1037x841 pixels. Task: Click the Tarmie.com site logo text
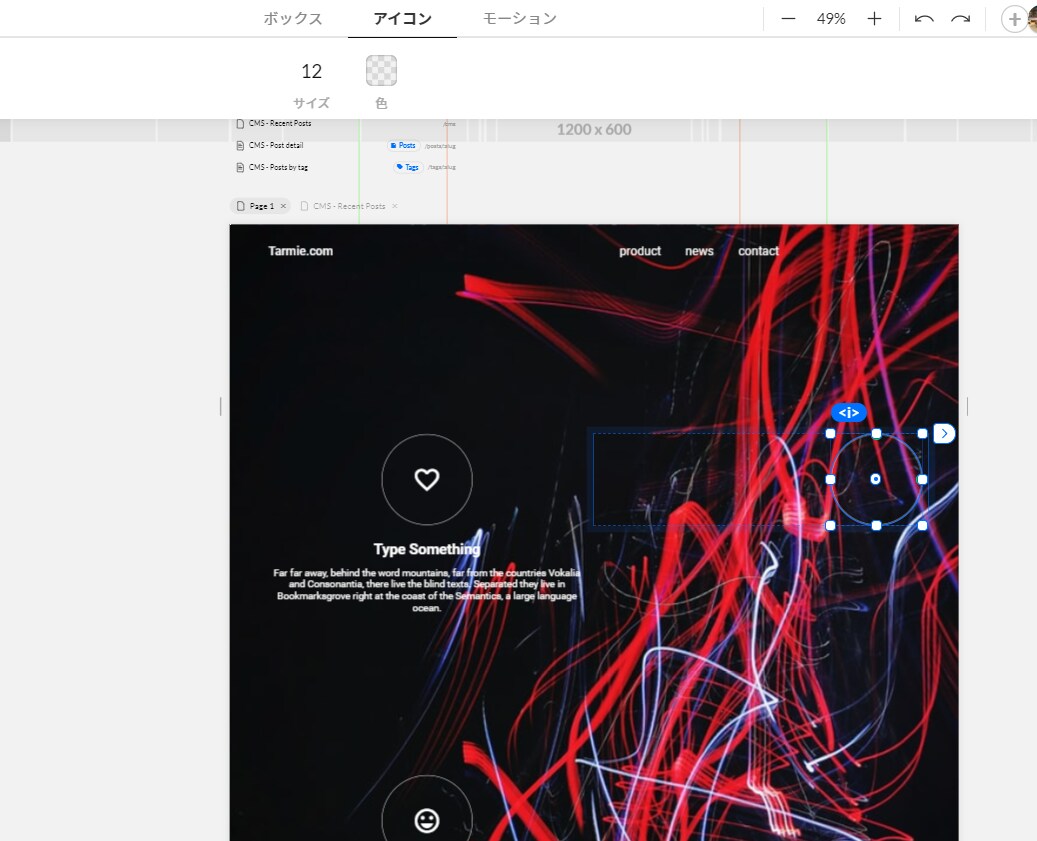(300, 251)
